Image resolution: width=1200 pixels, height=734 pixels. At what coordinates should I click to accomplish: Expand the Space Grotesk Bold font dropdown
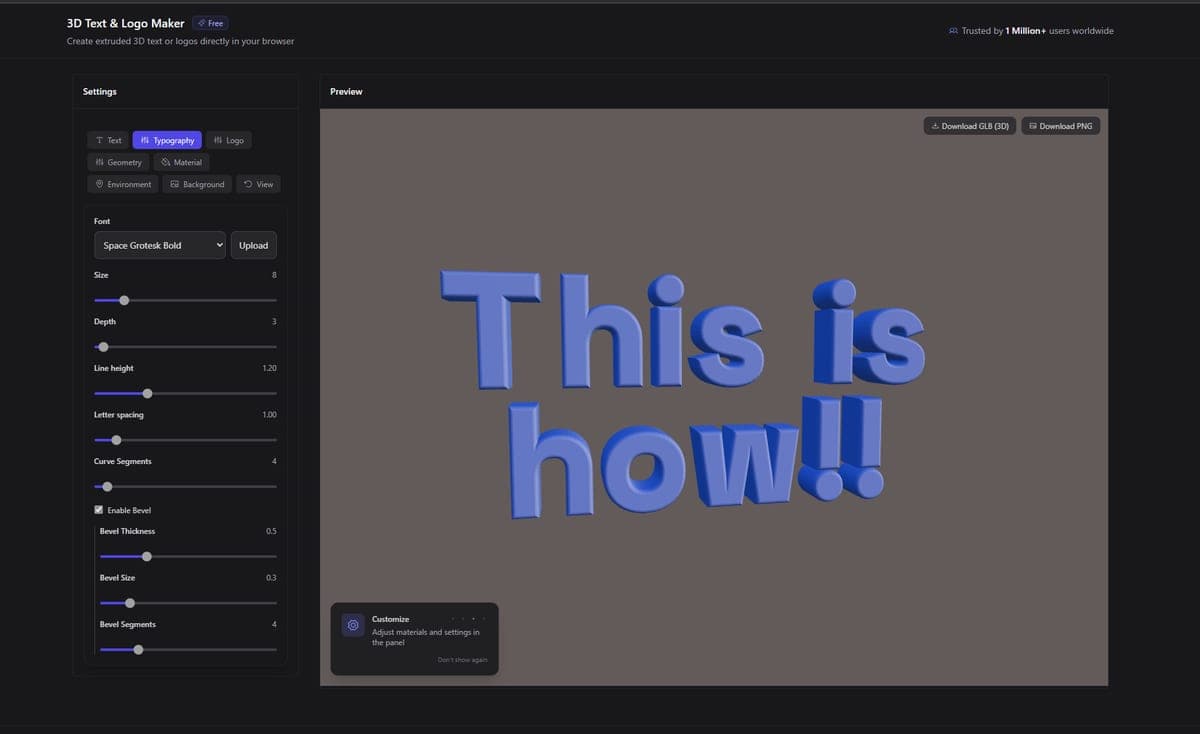pos(160,245)
